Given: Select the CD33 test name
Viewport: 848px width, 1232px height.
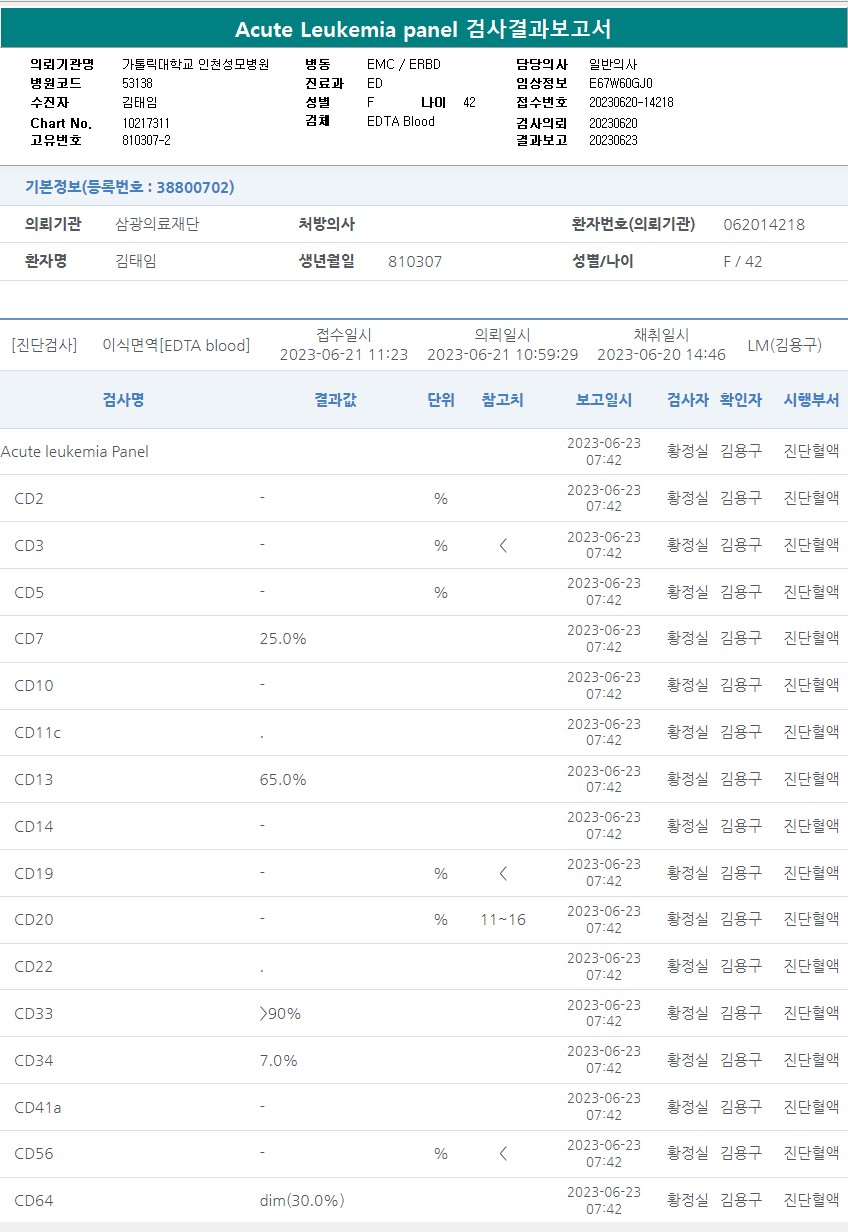Looking at the screenshot, I should (34, 1014).
